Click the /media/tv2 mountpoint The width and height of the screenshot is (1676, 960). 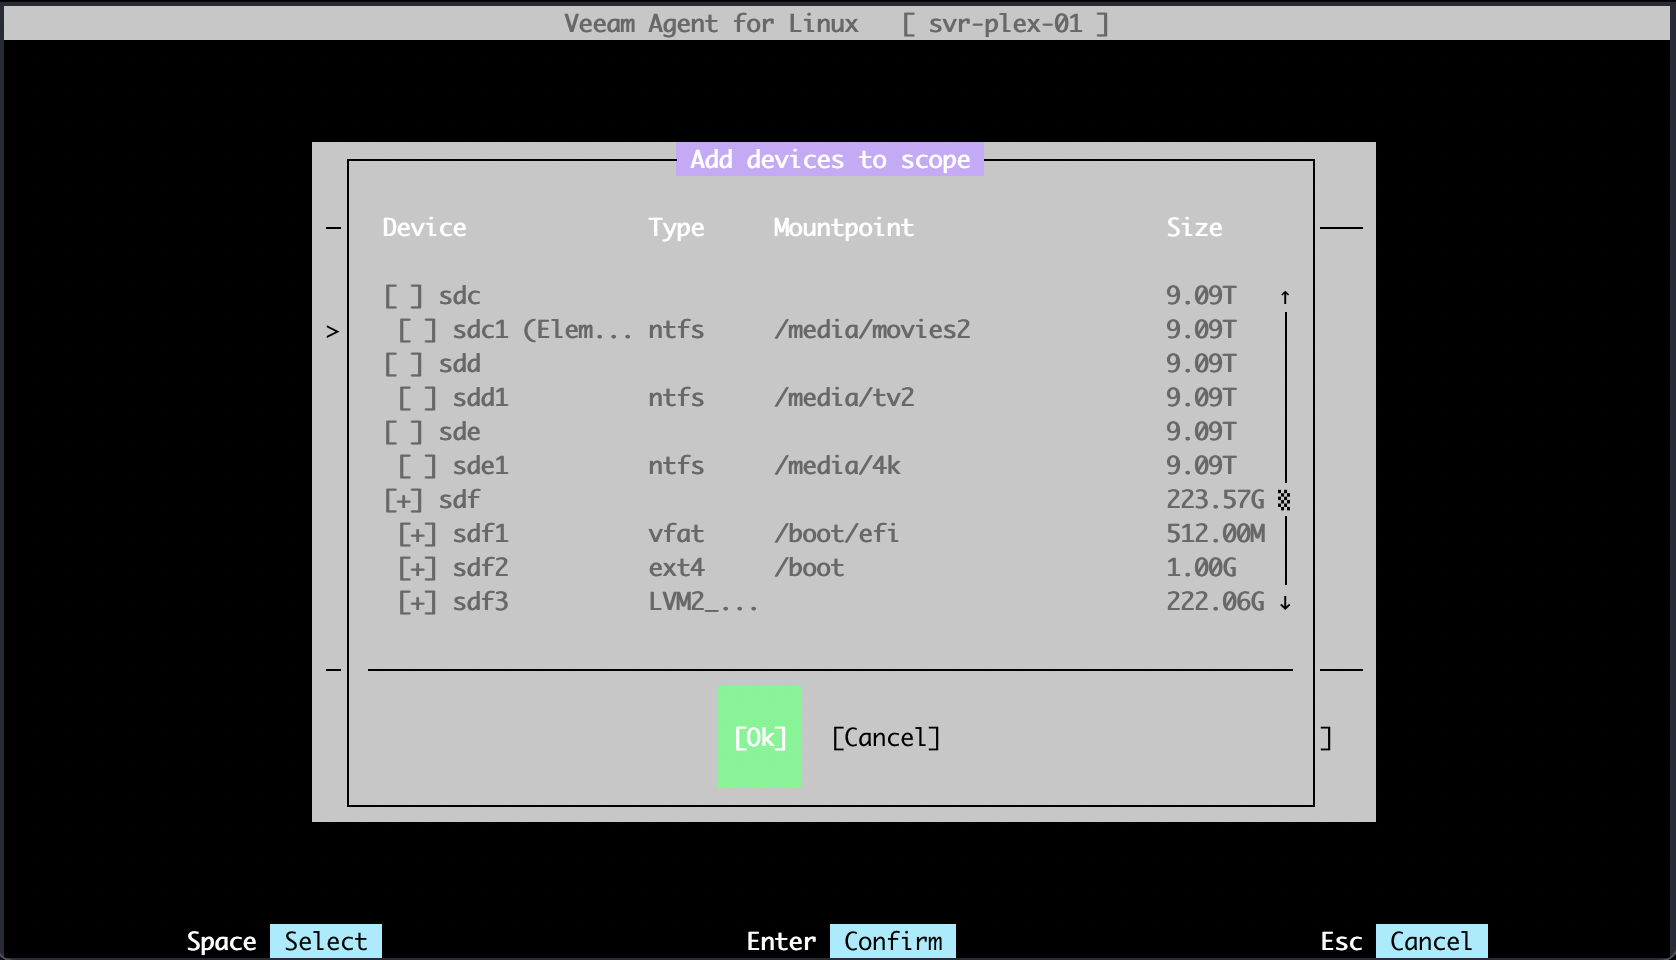click(844, 398)
